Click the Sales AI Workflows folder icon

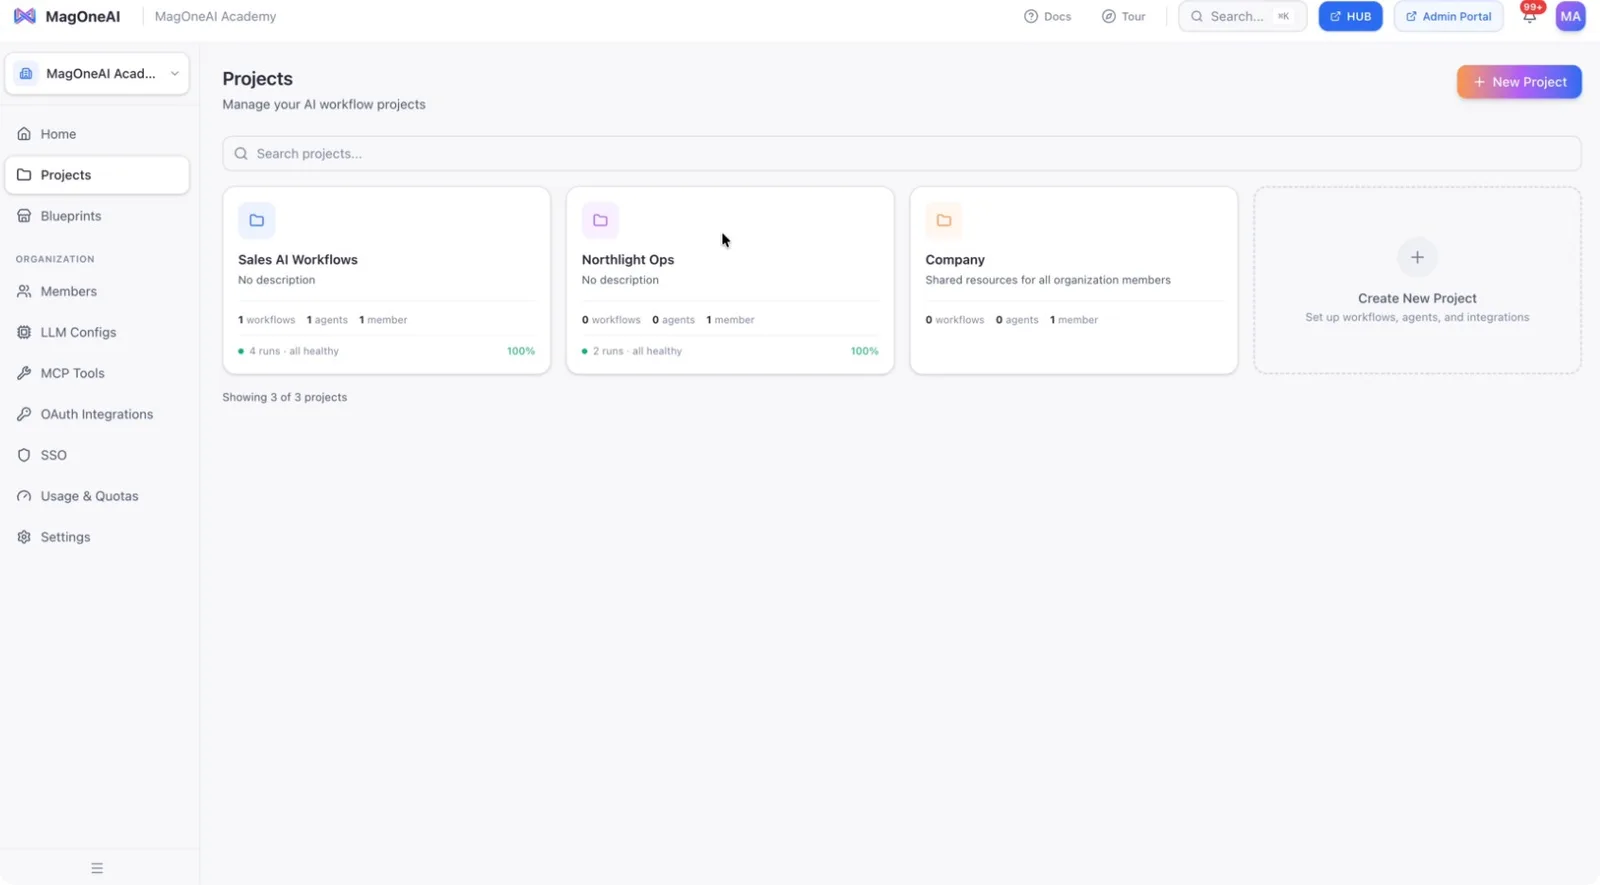(257, 220)
